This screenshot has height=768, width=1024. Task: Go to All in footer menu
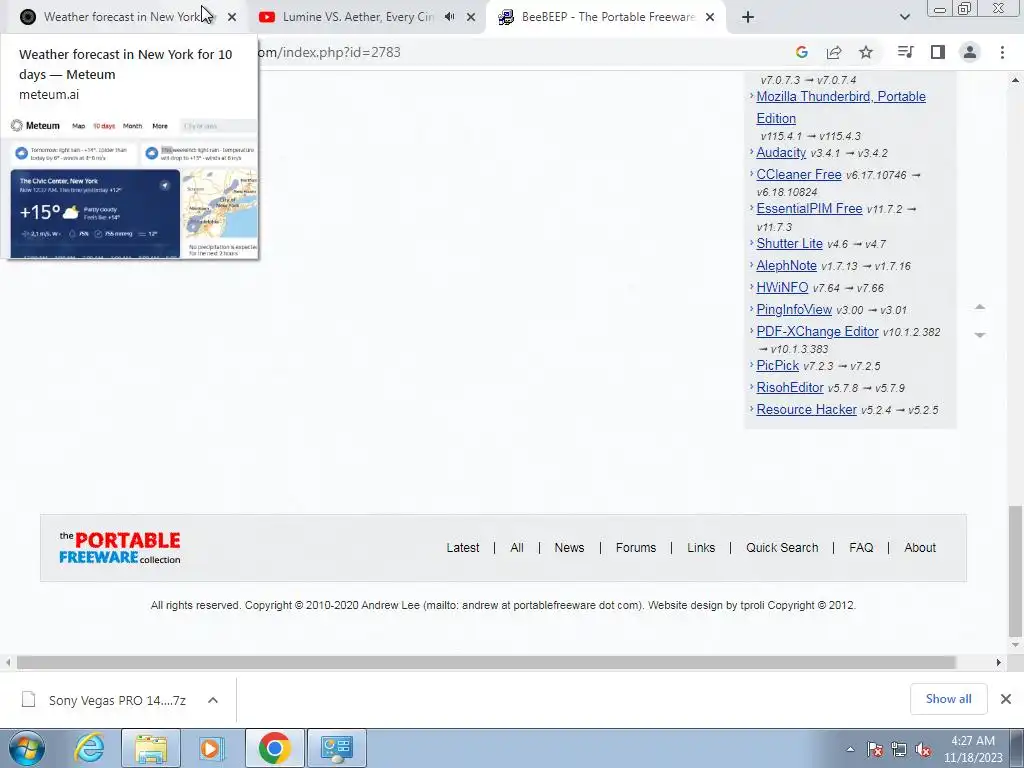point(517,548)
